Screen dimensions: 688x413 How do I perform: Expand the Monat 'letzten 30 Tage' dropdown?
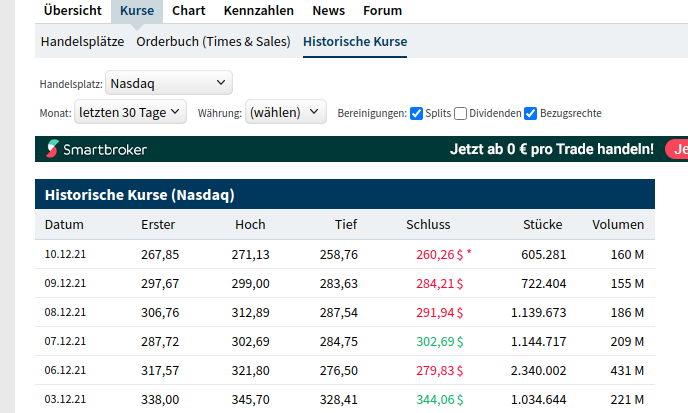tap(130, 112)
